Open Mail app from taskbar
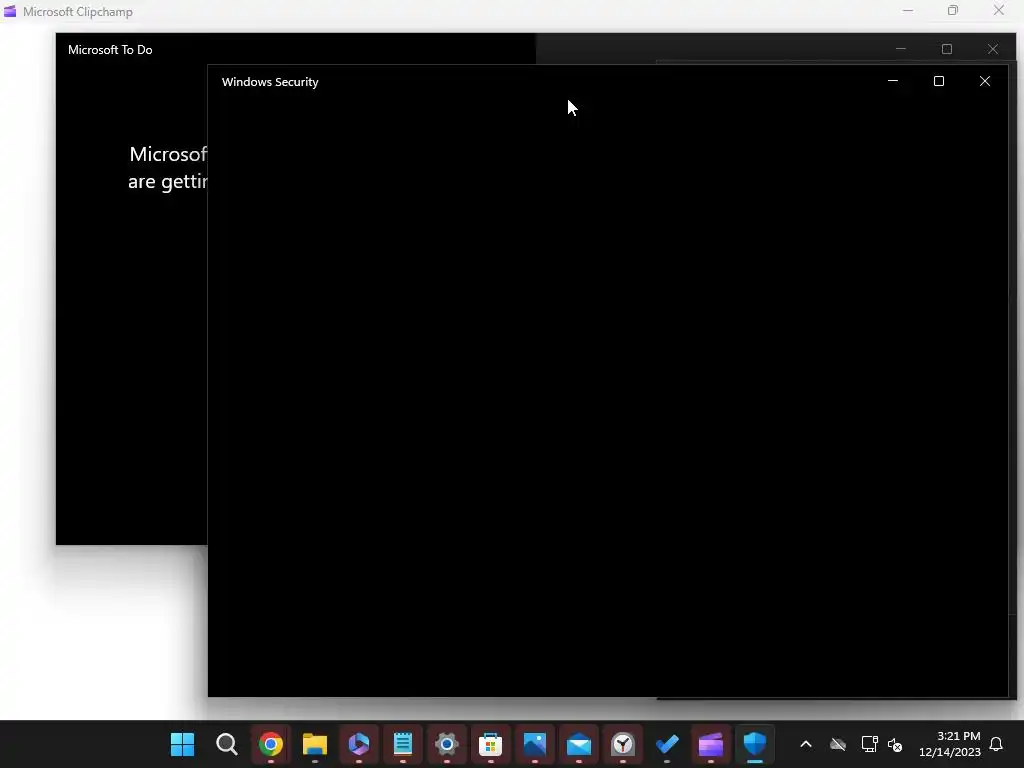Image resolution: width=1024 pixels, height=768 pixels. (579, 744)
